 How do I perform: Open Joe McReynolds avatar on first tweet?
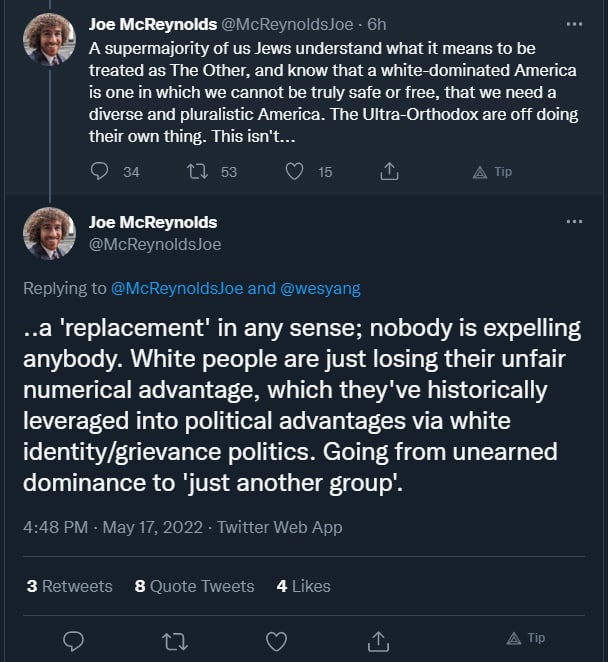(49, 39)
